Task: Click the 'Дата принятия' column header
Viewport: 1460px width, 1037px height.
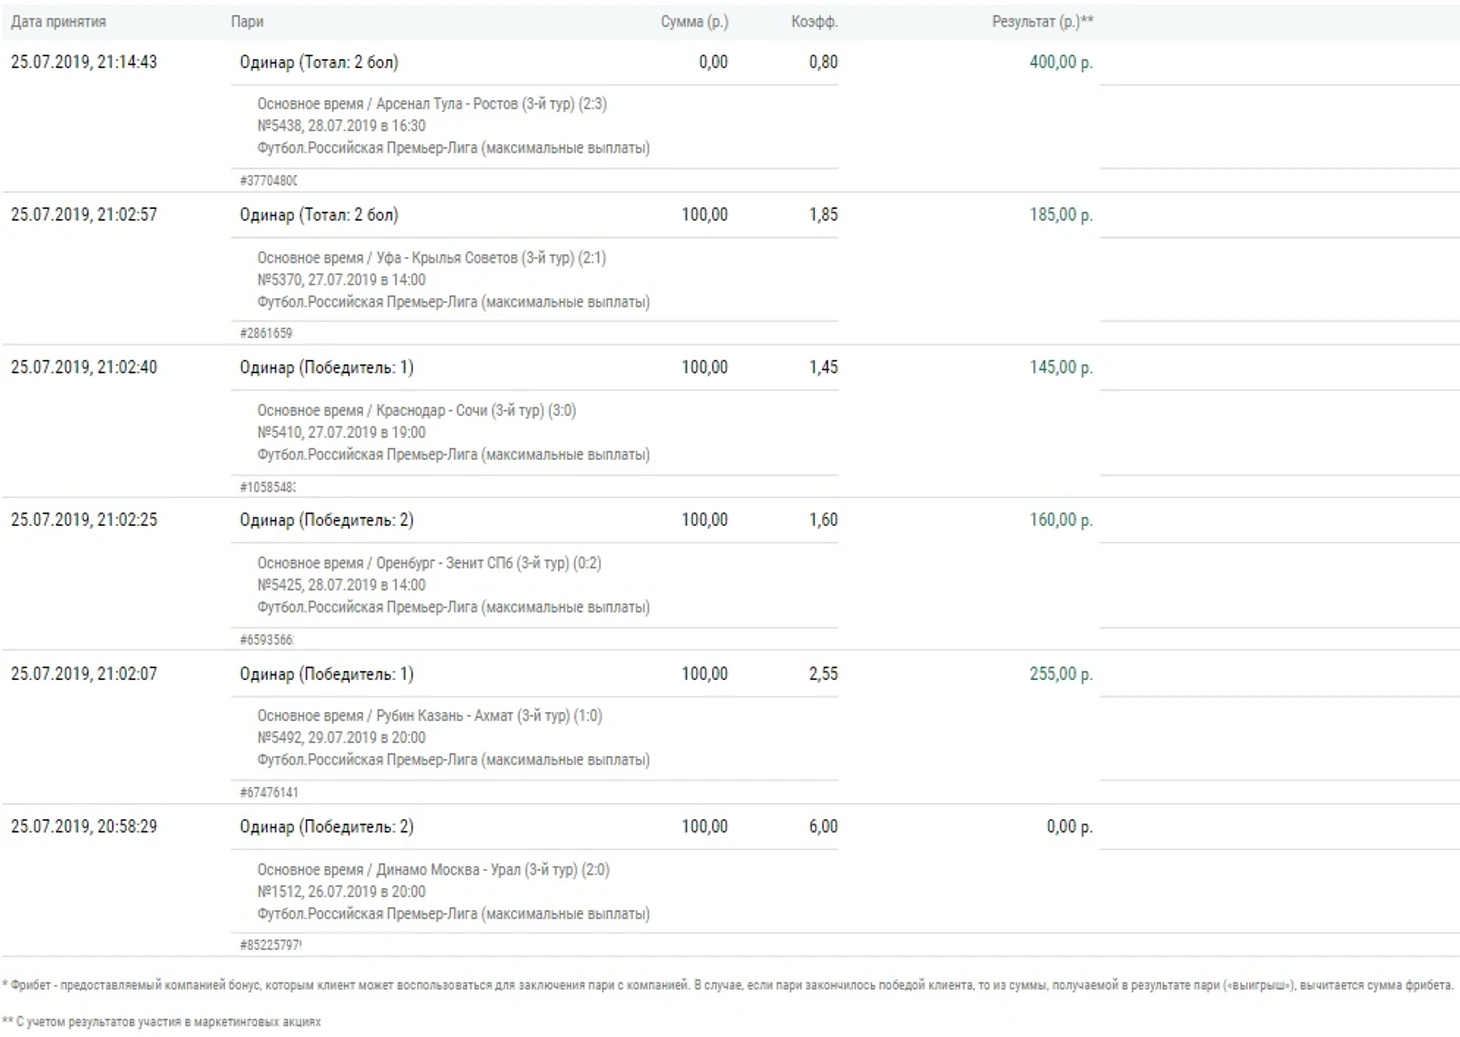Action: [x=58, y=21]
